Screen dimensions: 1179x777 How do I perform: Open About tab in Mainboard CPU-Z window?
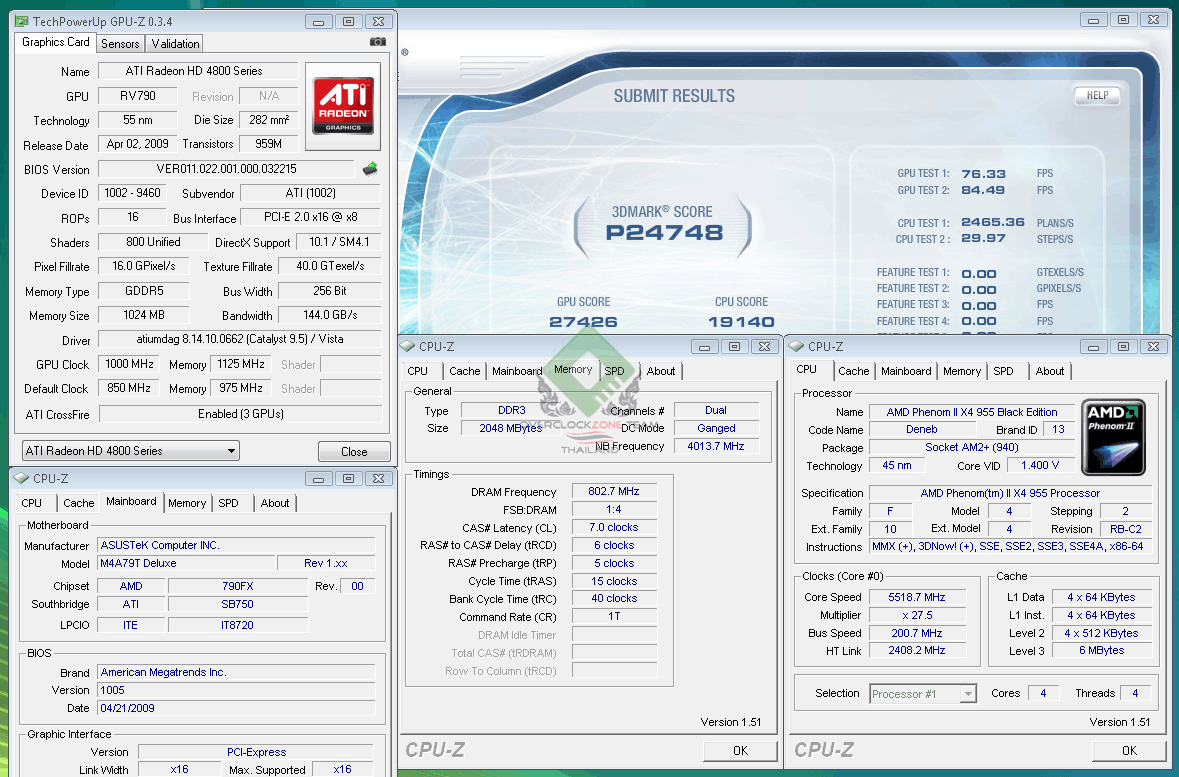pos(275,503)
